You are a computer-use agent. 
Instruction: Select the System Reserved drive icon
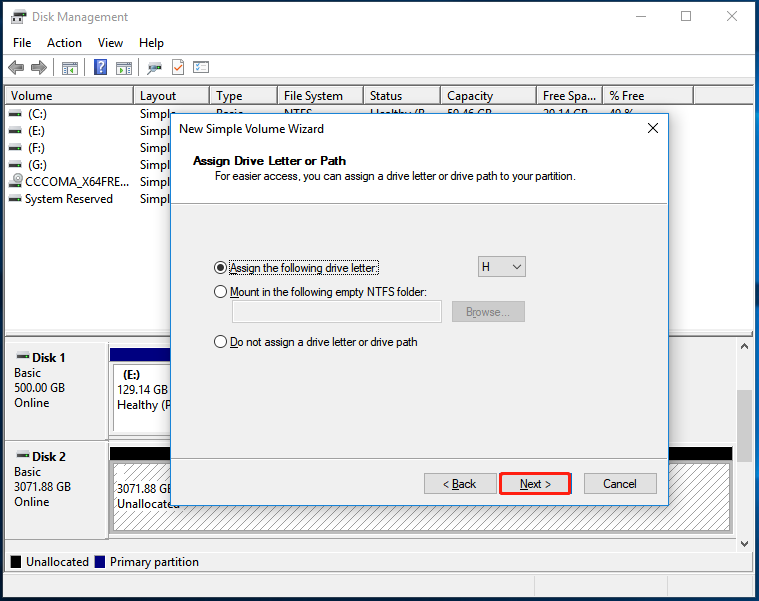click(15, 198)
